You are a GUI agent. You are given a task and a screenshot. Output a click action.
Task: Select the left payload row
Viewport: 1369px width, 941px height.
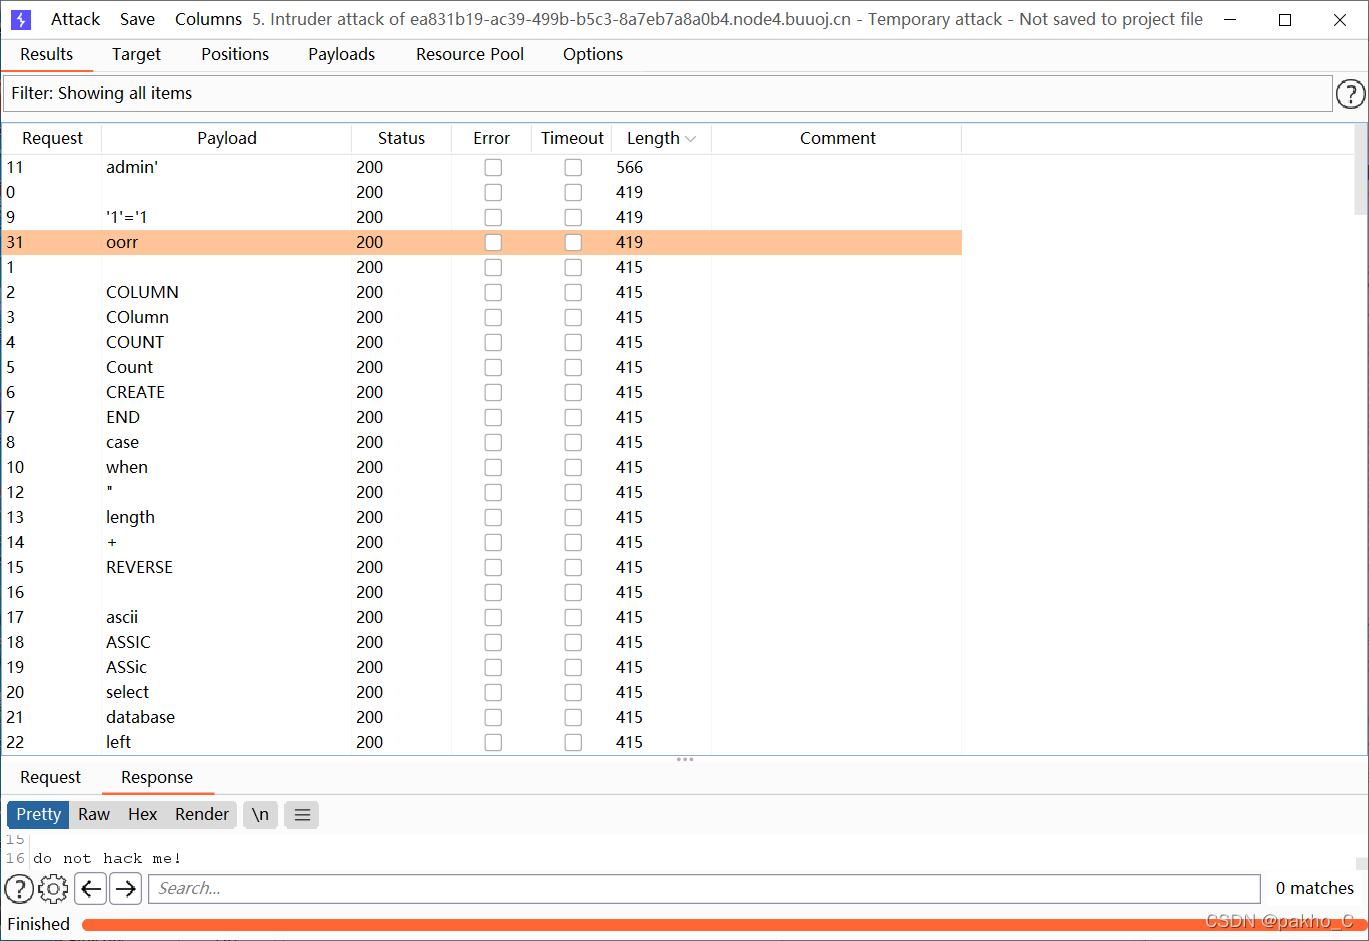point(481,742)
